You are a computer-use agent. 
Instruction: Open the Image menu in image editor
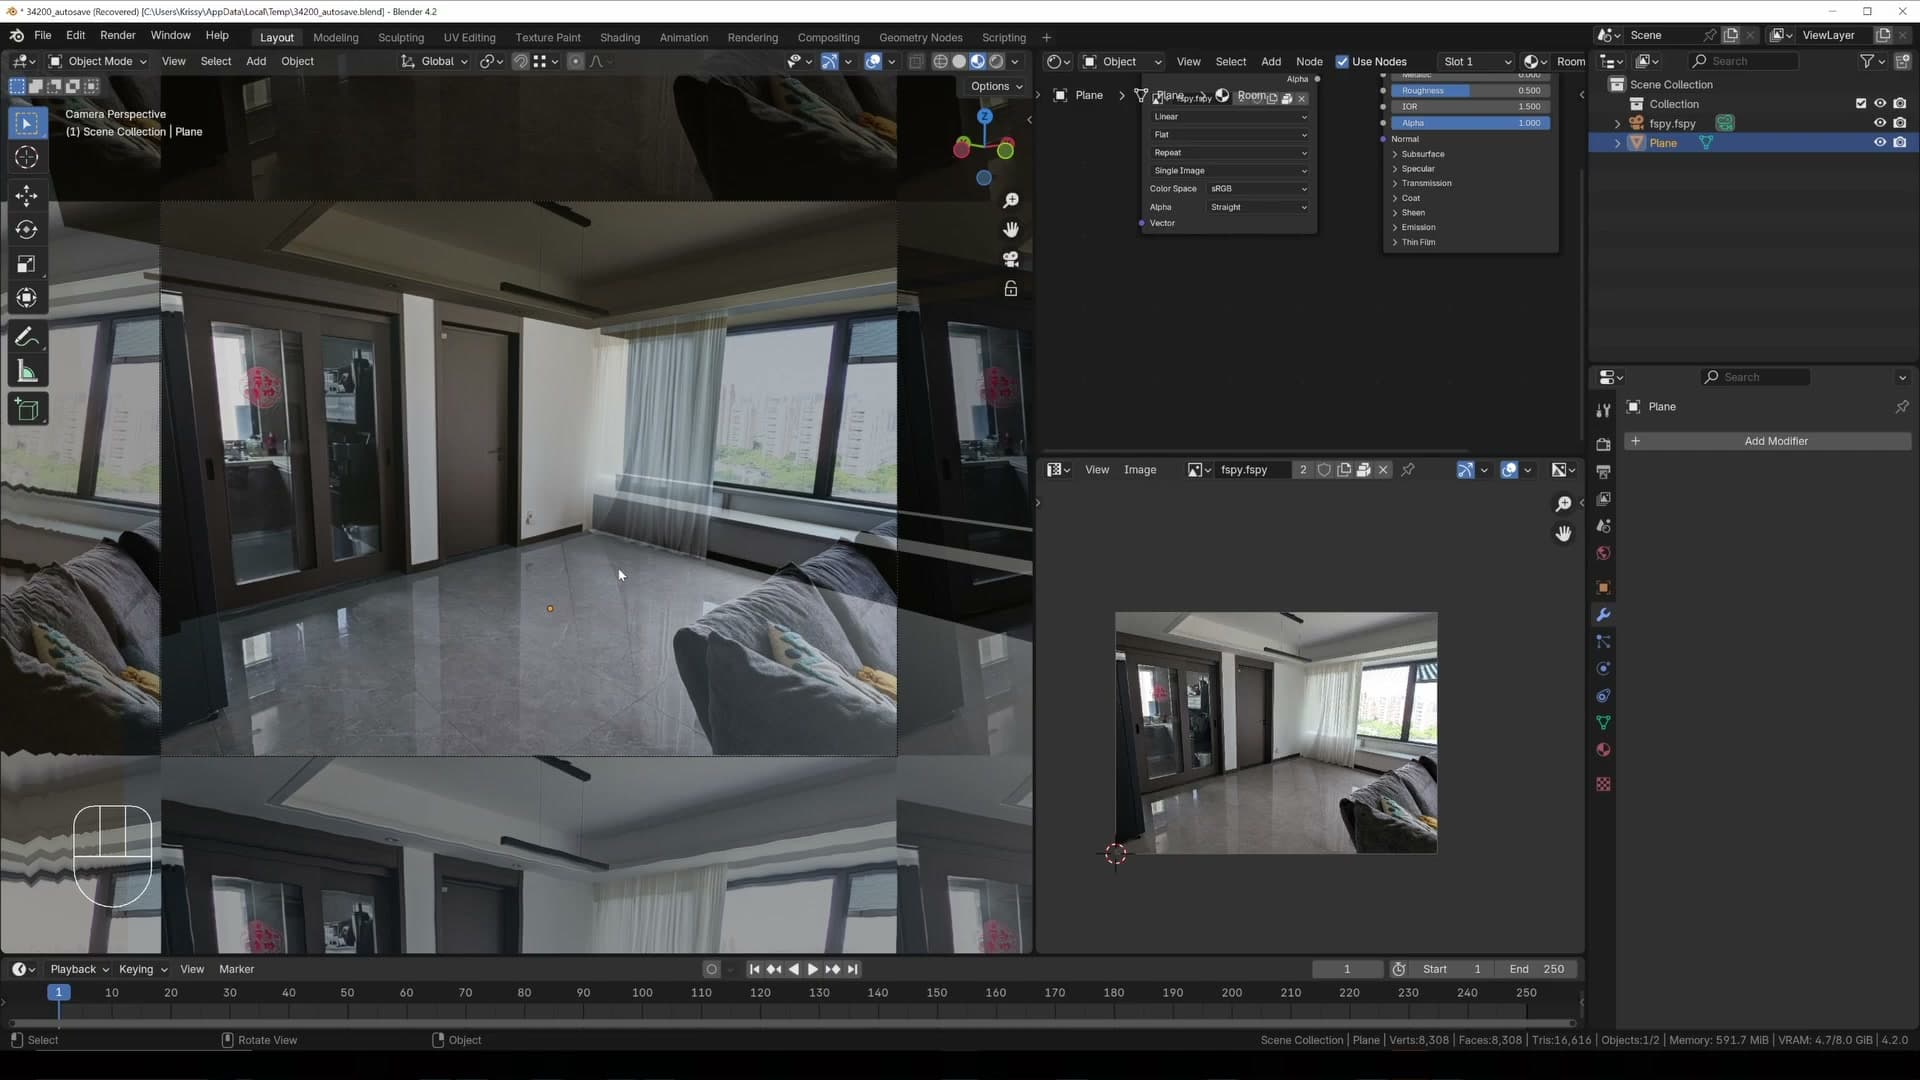(1139, 470)
